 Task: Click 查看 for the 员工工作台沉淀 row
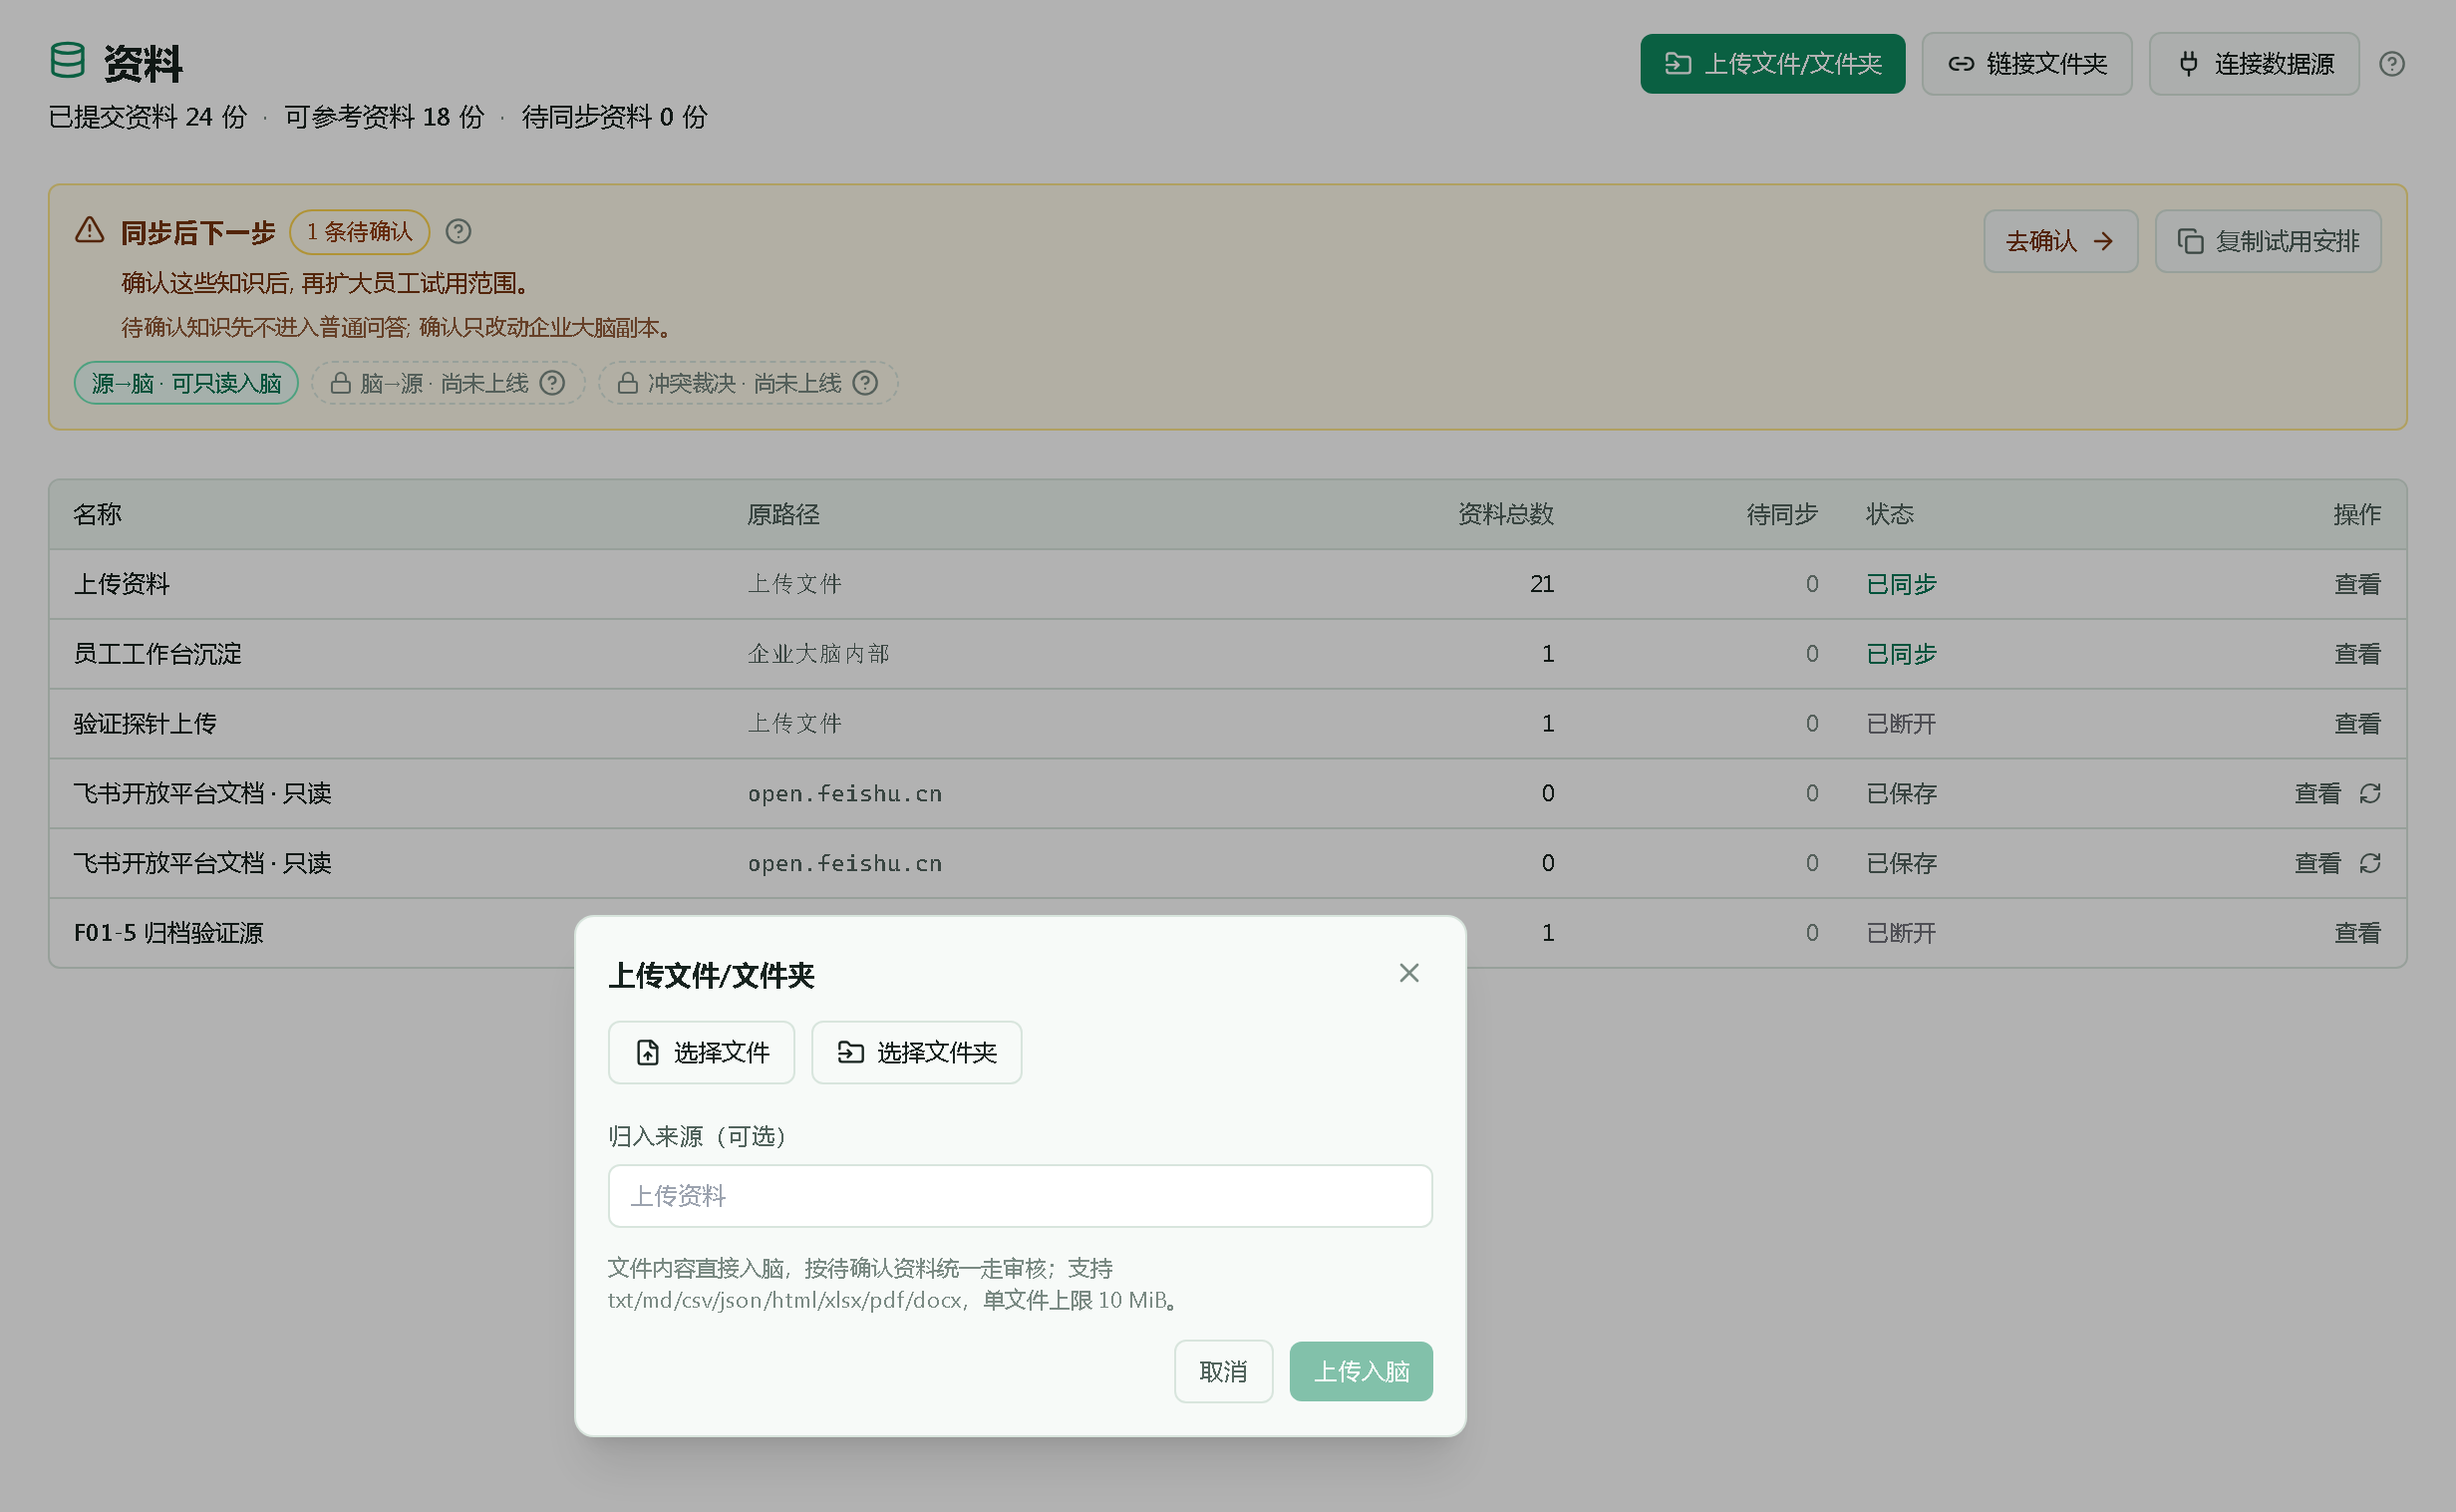(2357, 654)
